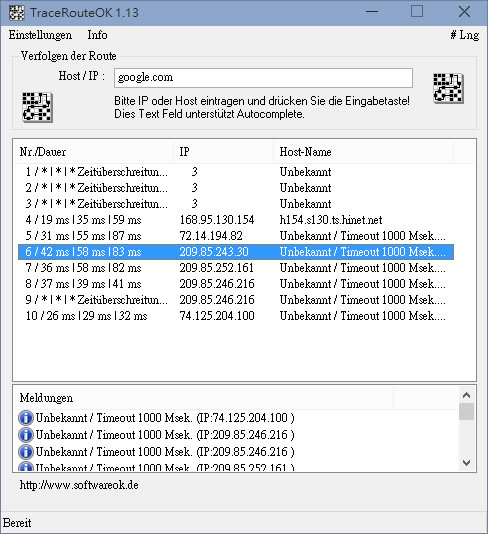The width and height of the screenshot is (488, 534).
Task: Click the info icon on the third Meldungen entry
Action: (26, 452)
